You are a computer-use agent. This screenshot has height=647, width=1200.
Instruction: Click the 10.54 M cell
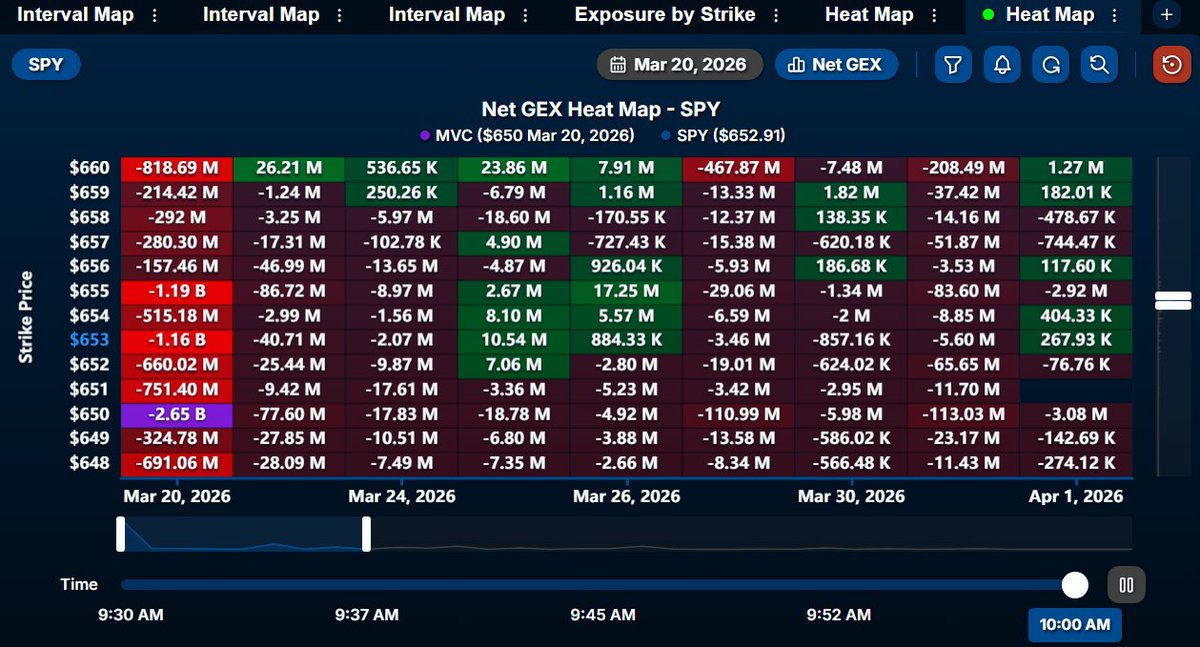[x=513, y=340]
